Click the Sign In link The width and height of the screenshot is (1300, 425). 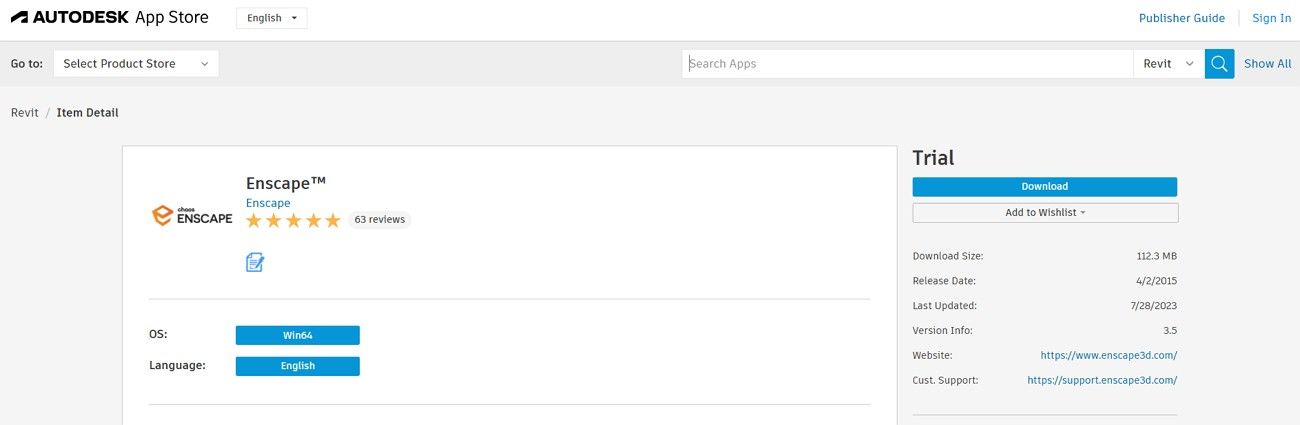1271,18
